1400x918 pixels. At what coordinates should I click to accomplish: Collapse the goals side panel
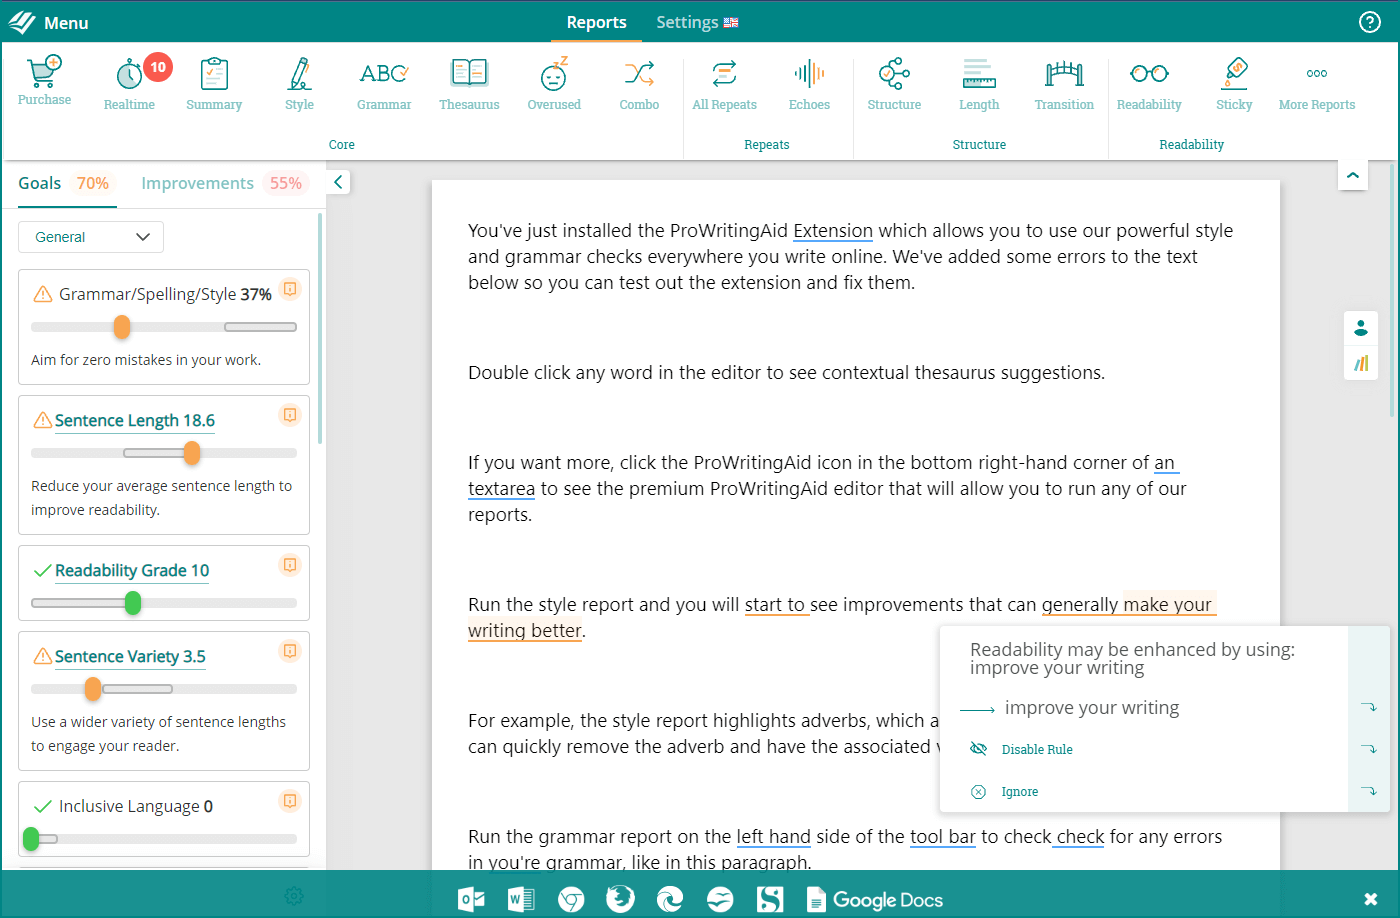(x=338, y=182)
